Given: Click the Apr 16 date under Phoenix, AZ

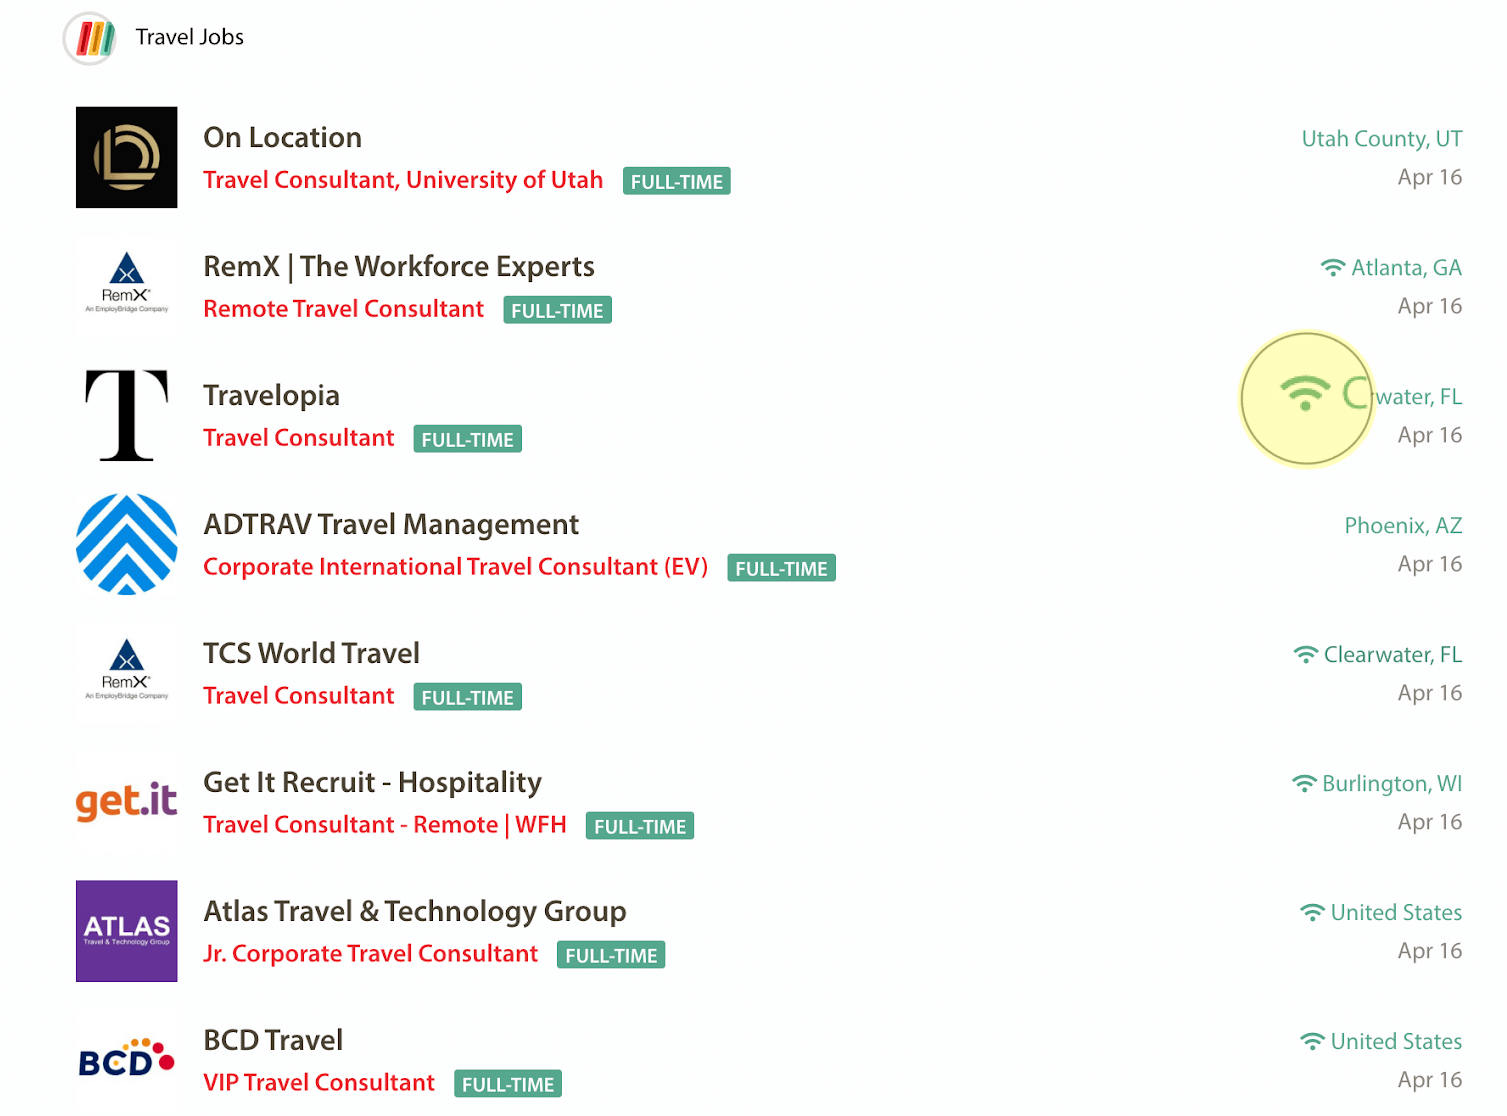Looking at the screenshot, I should coord(1430,565).
